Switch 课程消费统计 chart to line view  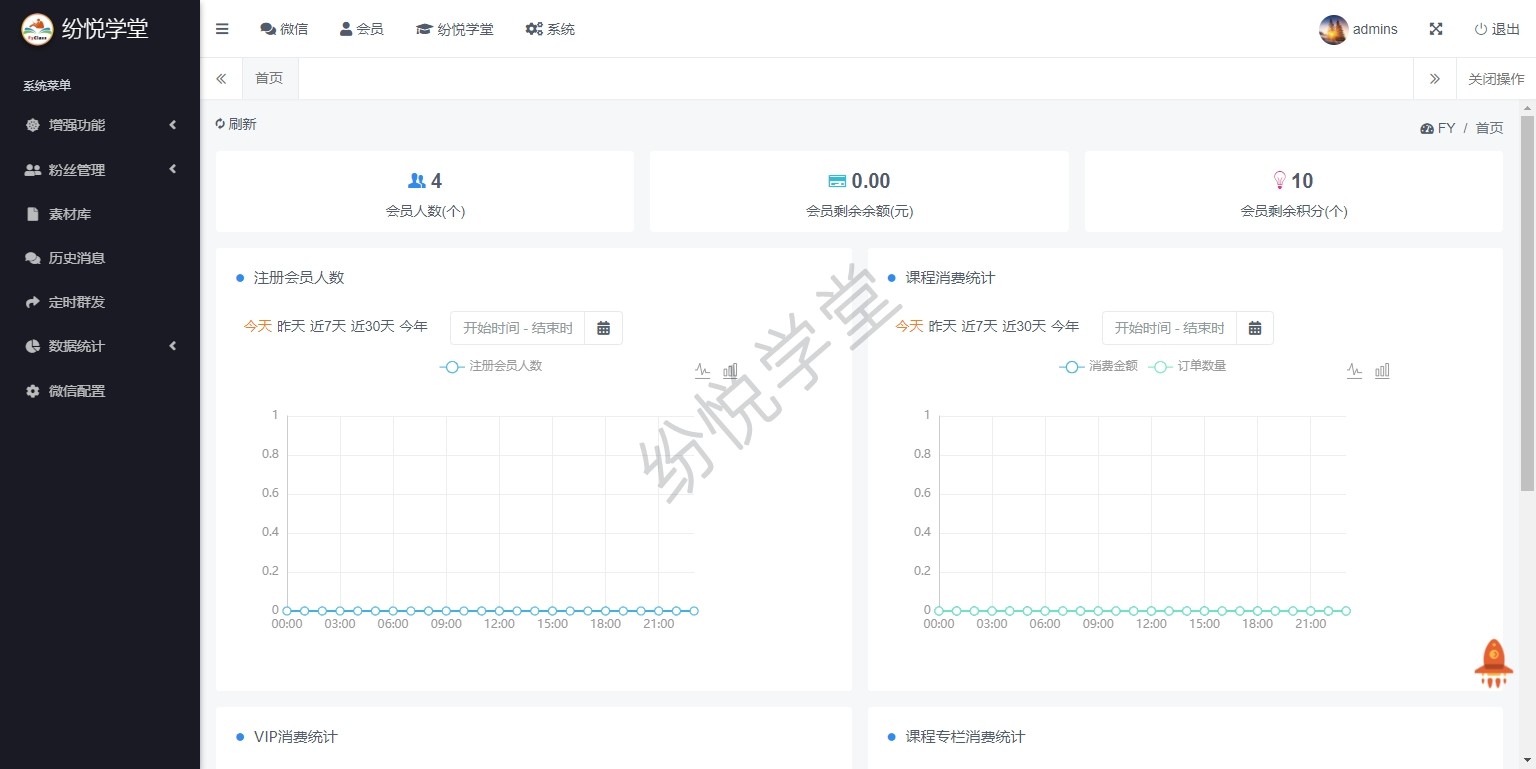1354,371
